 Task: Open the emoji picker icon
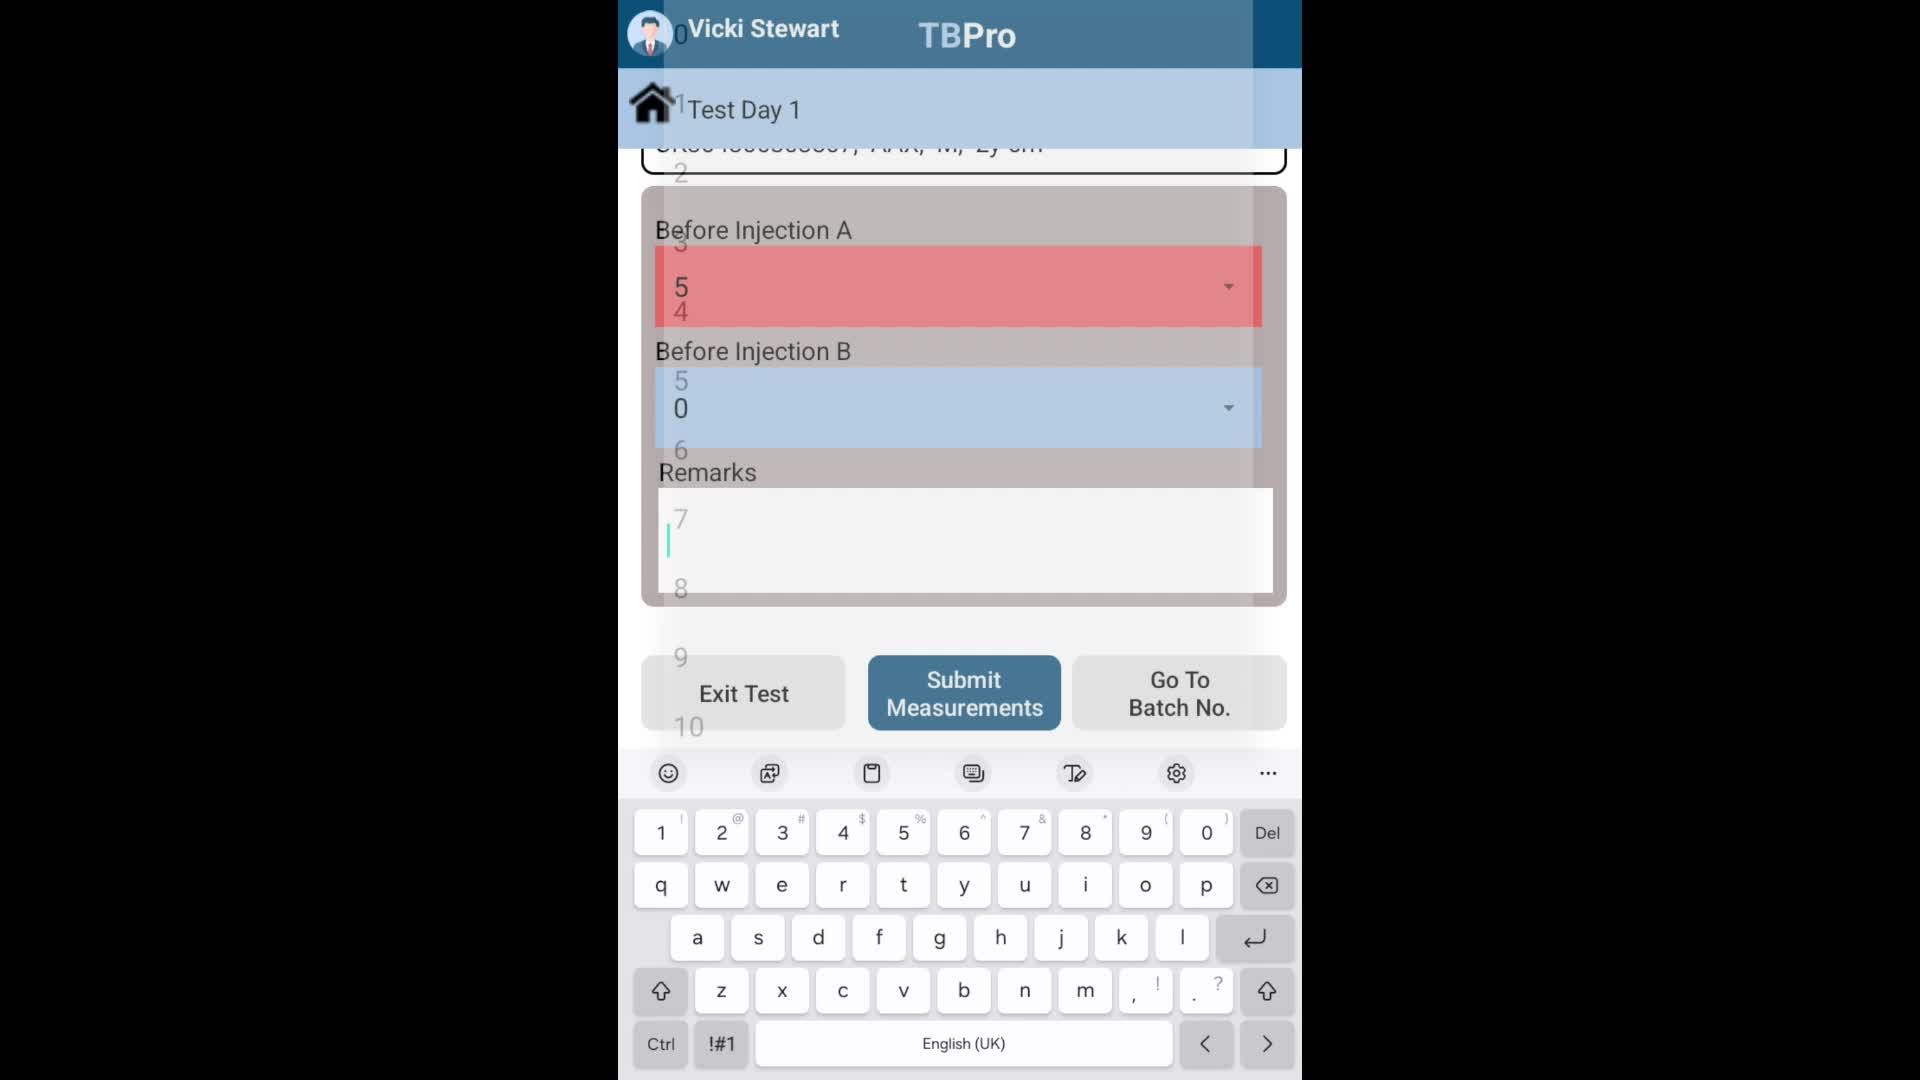point(667,773)
